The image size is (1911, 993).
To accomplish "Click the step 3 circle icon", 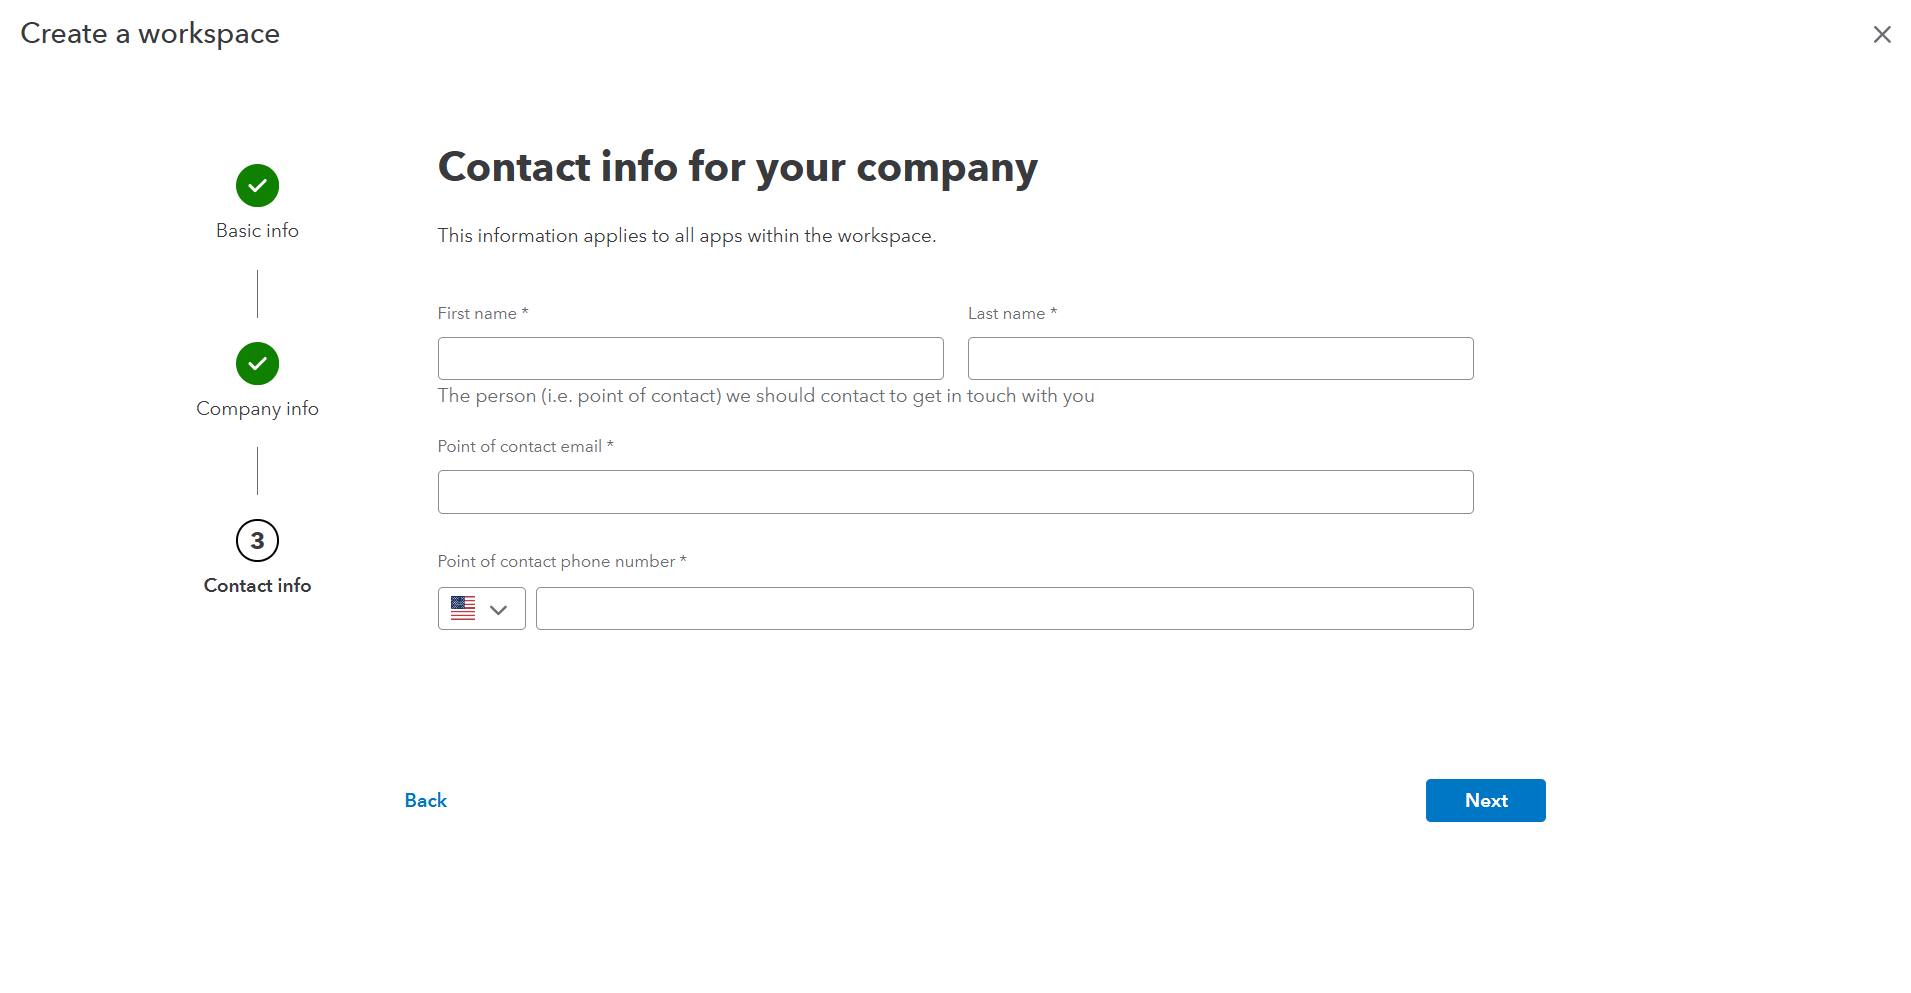I will 257,541.
